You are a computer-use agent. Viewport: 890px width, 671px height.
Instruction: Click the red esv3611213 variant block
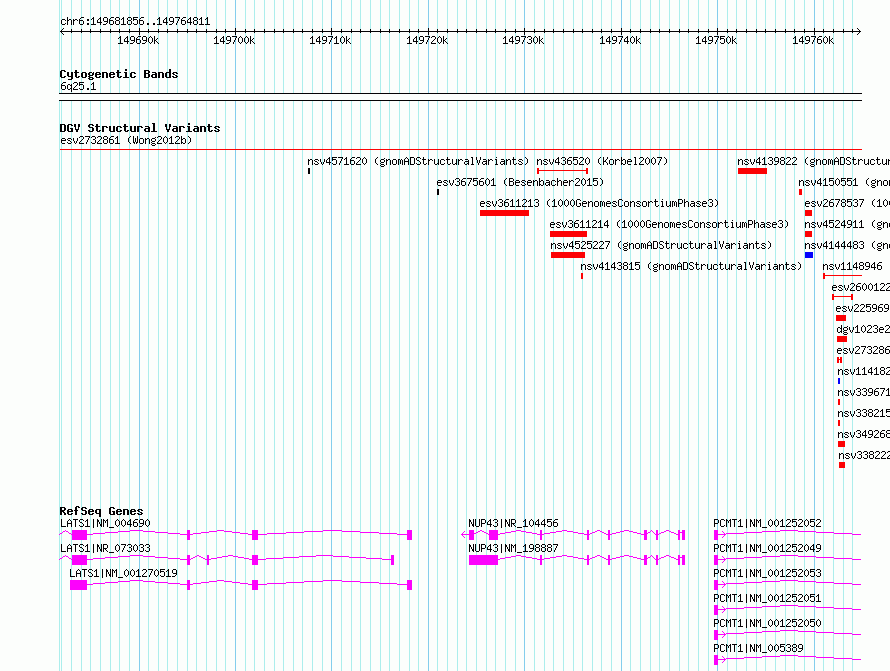[x=504, y=213]
